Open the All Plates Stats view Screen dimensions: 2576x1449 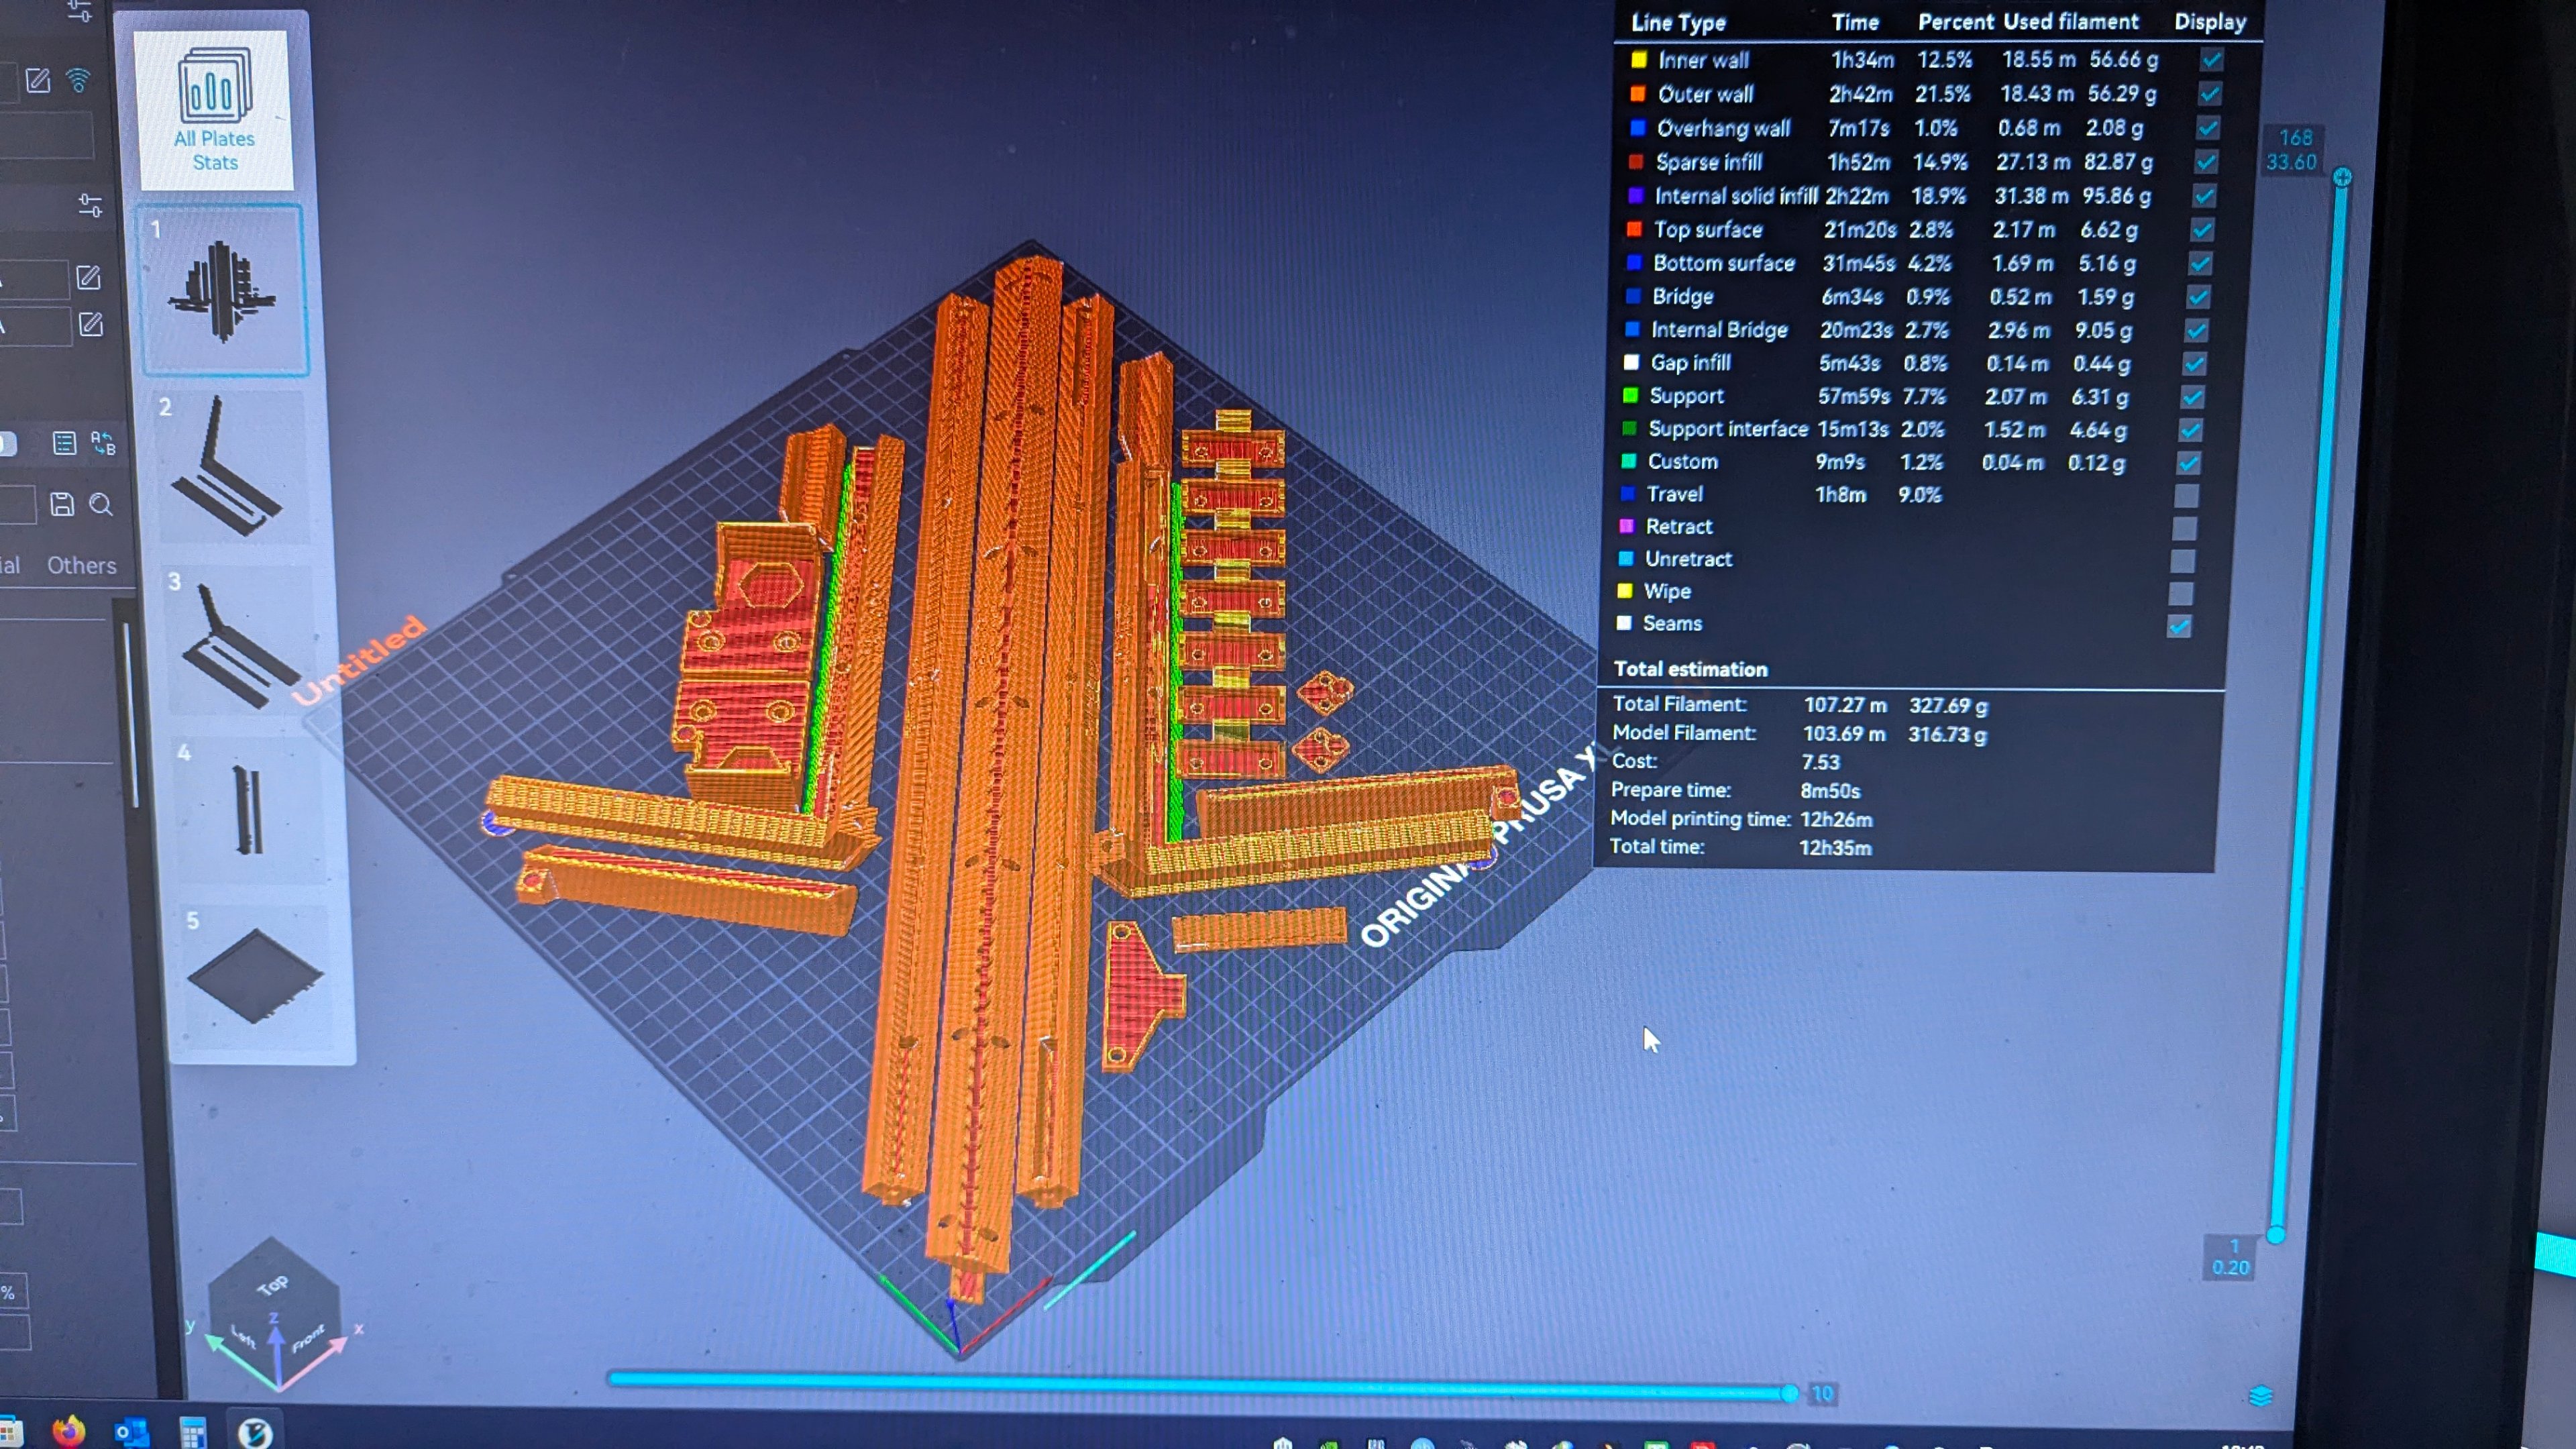coord(215,110)
